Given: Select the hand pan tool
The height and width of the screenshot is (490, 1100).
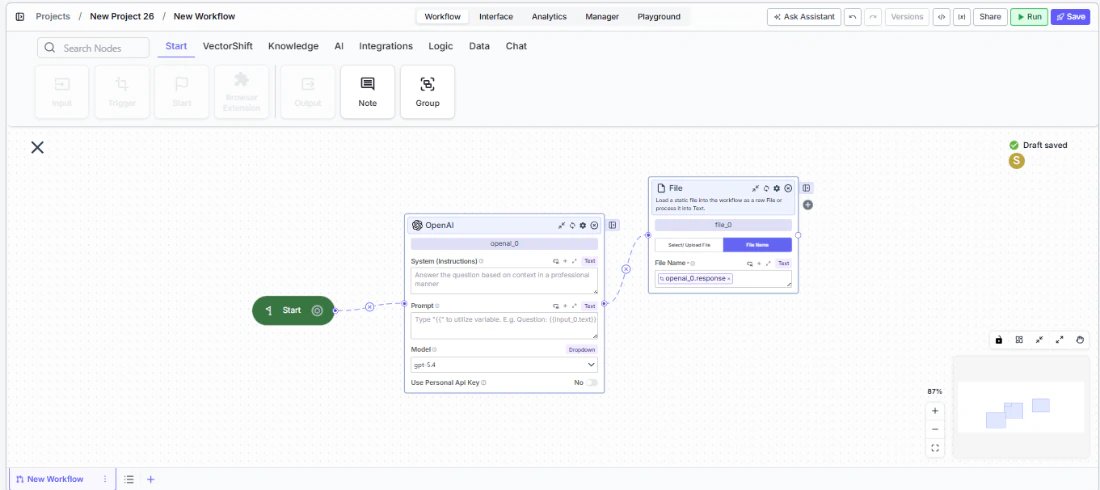Looking at the screenshot, I should 1080,340.
